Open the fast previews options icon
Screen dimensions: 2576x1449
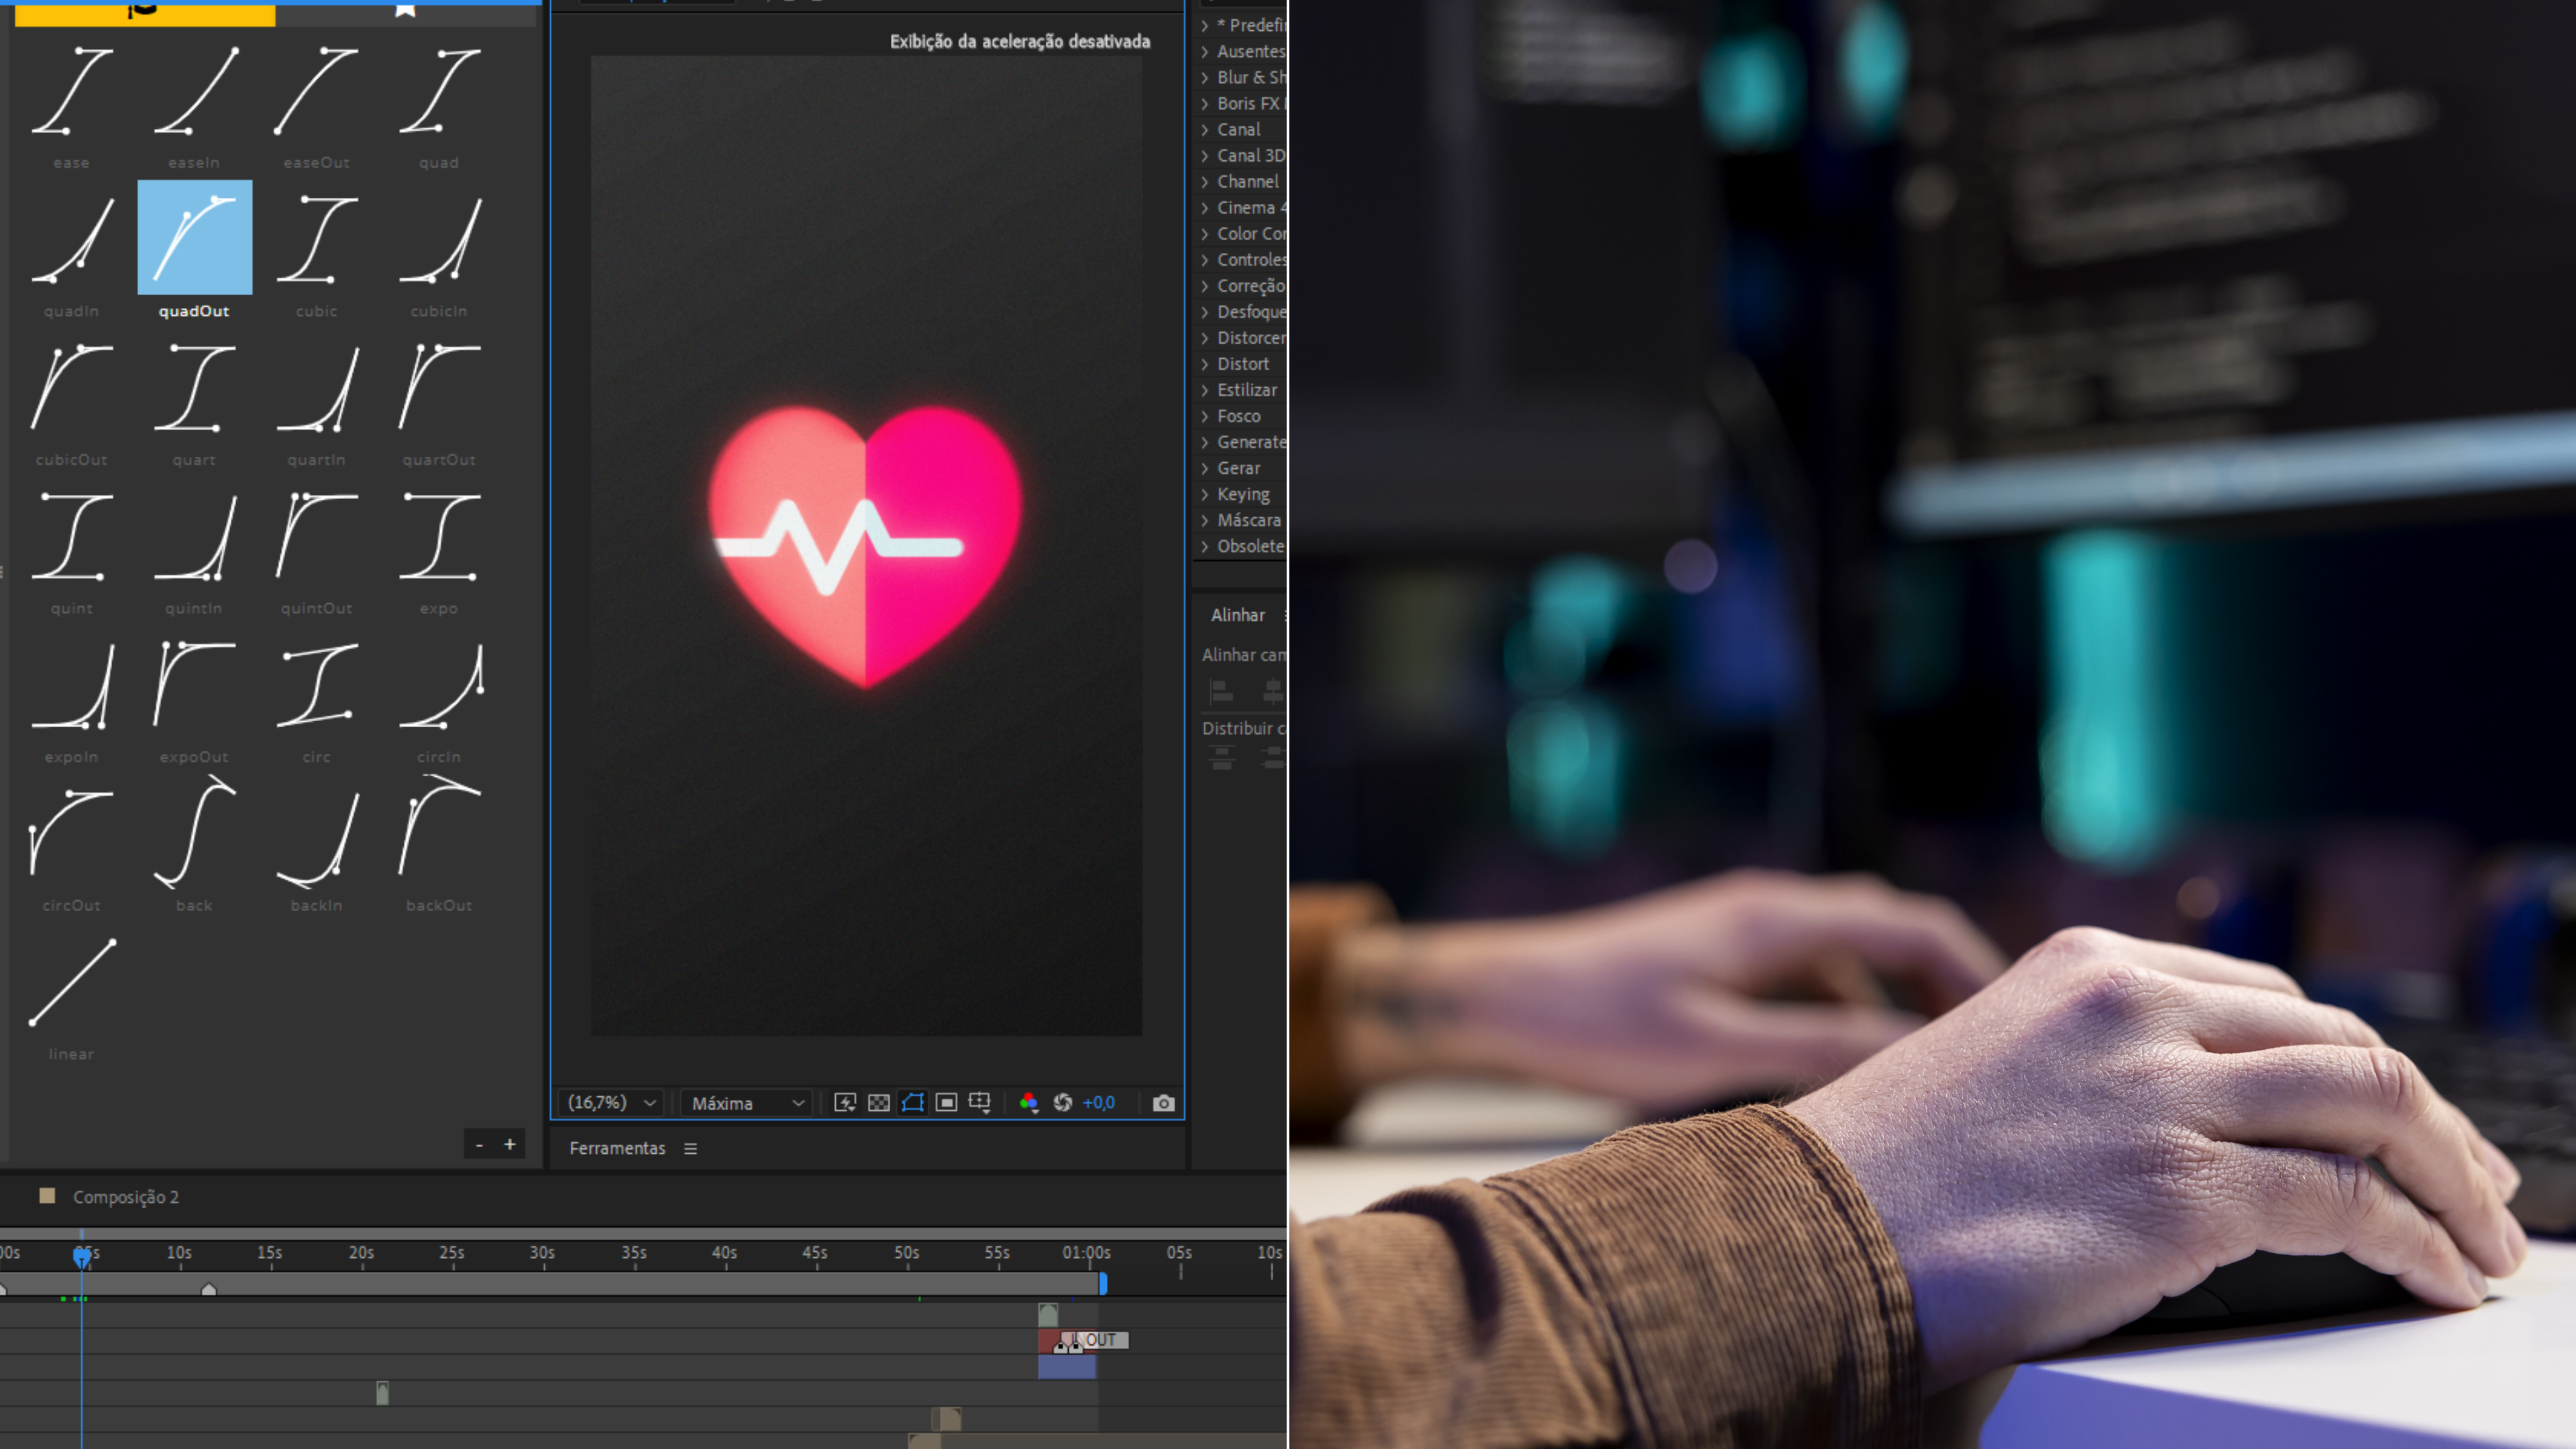pyautogui.click(x=845, y=1102)
